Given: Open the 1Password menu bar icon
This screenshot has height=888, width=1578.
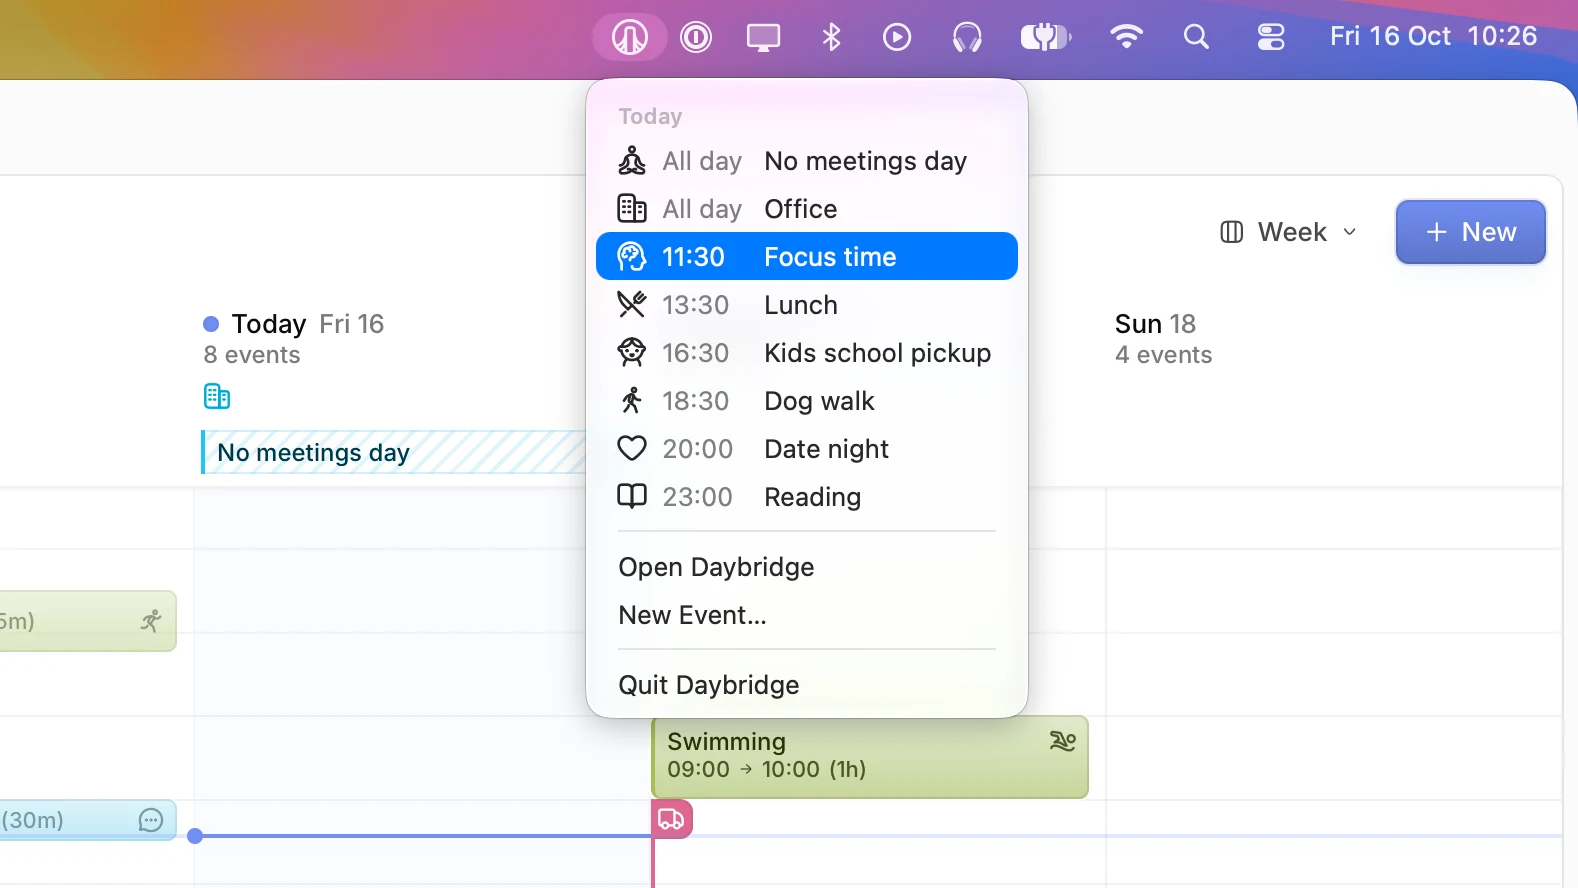Looking at the screenshot, I should coord(696,38).
